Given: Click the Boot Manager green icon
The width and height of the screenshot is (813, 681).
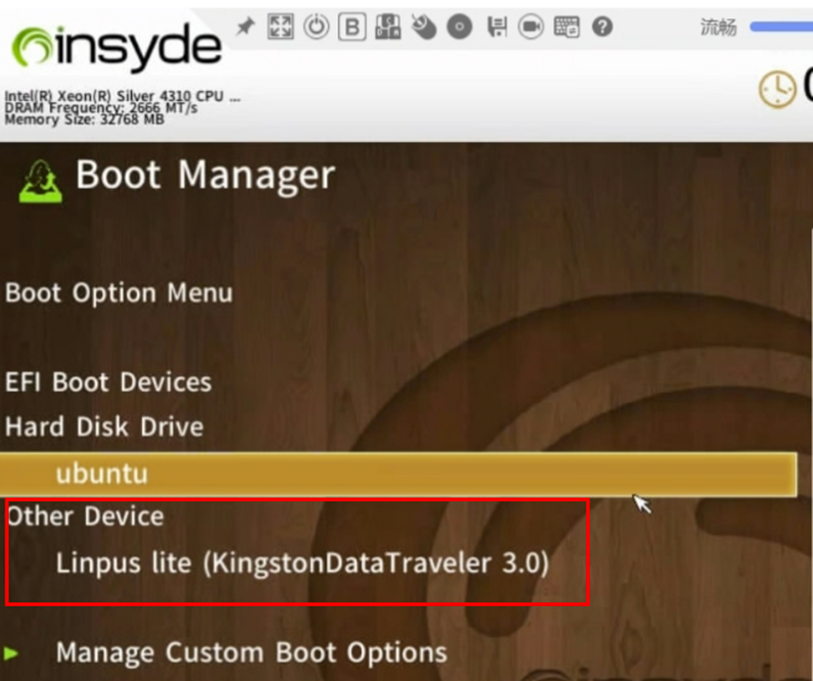Looking at the screenshot, I should click(x=40, y=182).
